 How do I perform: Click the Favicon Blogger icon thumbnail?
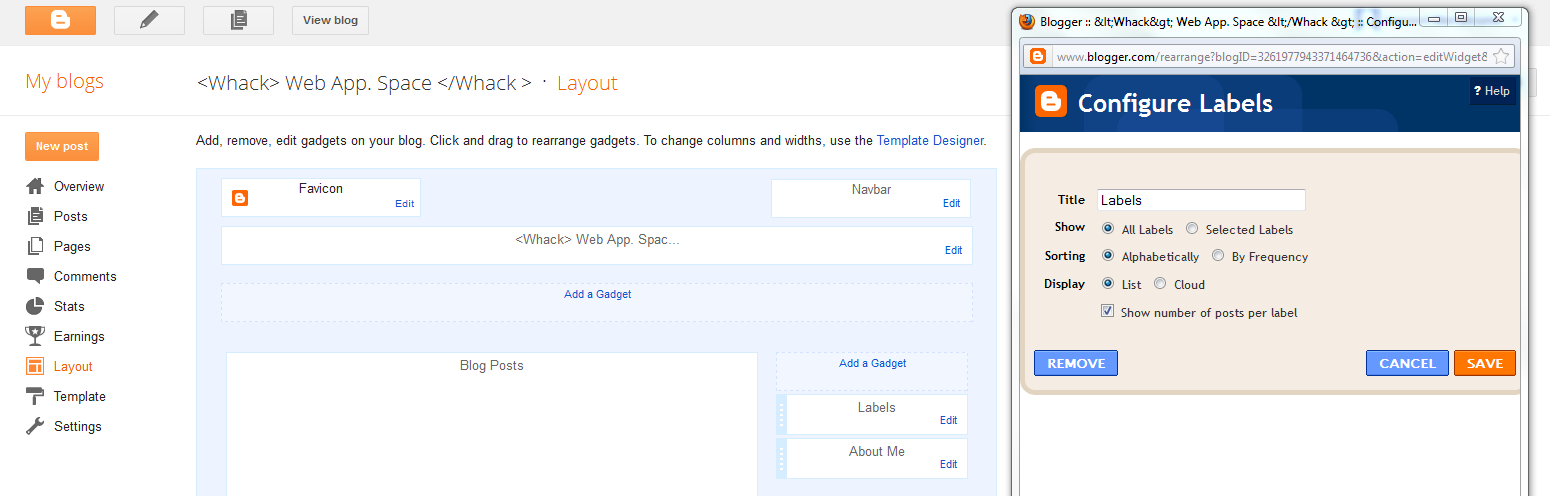pos(240,198)
